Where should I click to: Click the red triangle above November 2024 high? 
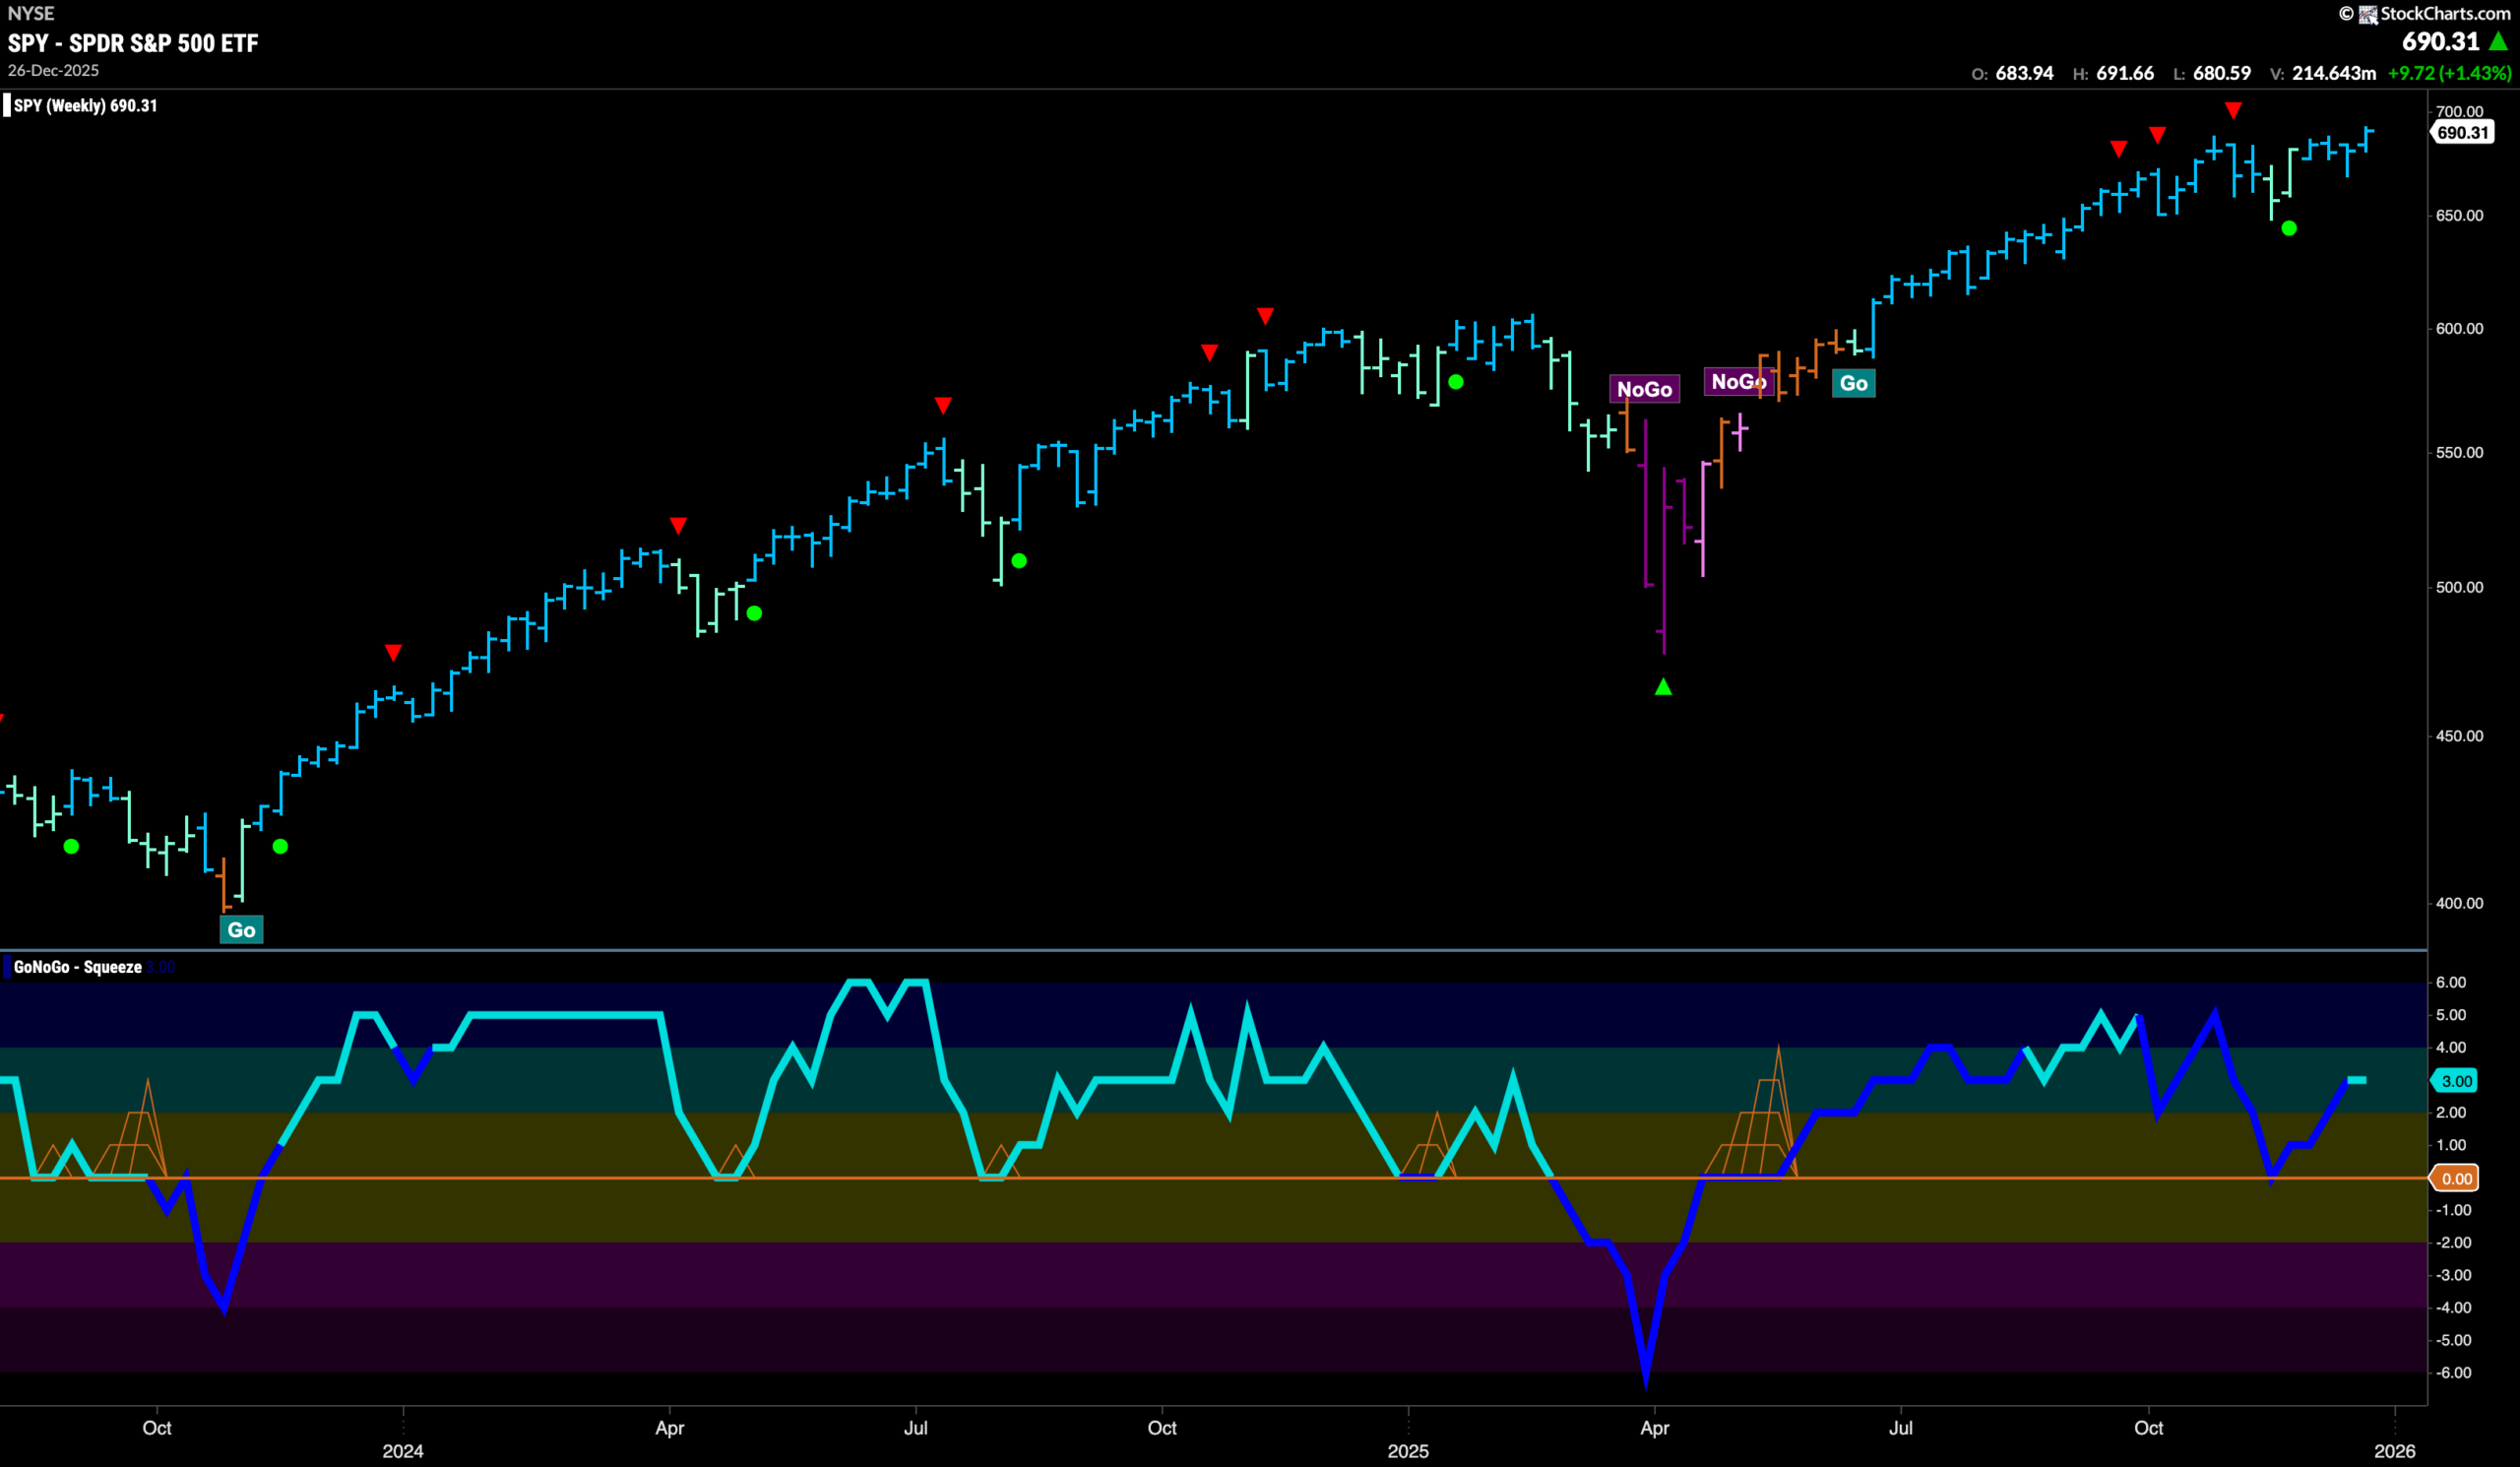click(1265, 316)
